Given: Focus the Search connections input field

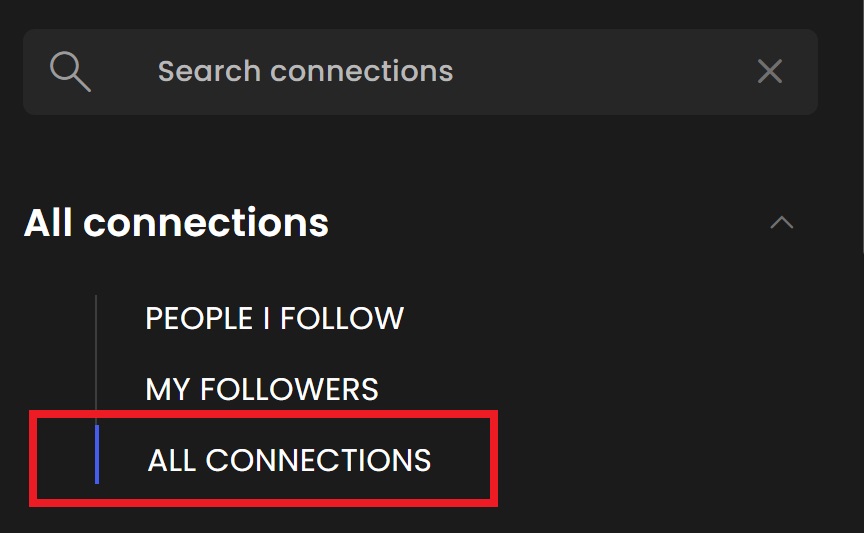Looking at the screenshot, I should (420, 72).
